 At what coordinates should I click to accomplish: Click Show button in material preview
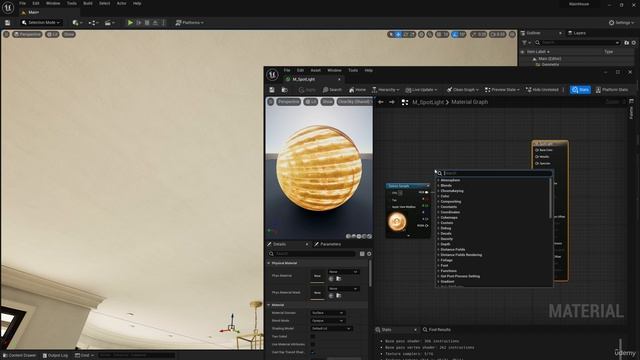[327, 102]
